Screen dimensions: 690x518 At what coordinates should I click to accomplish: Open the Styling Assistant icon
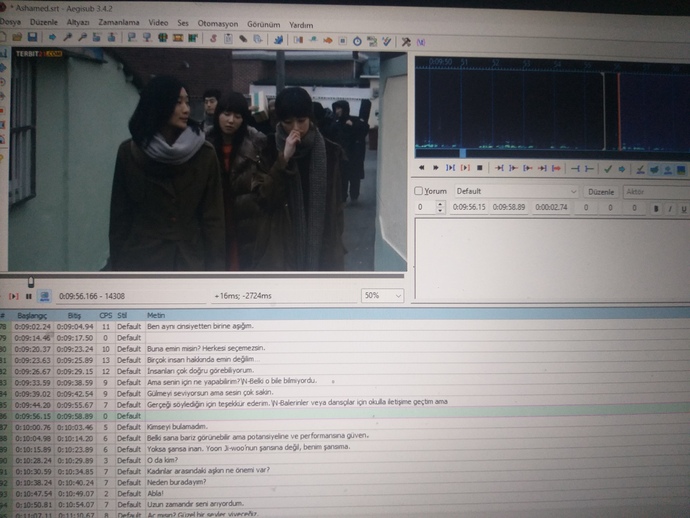(x=313, y=40)
